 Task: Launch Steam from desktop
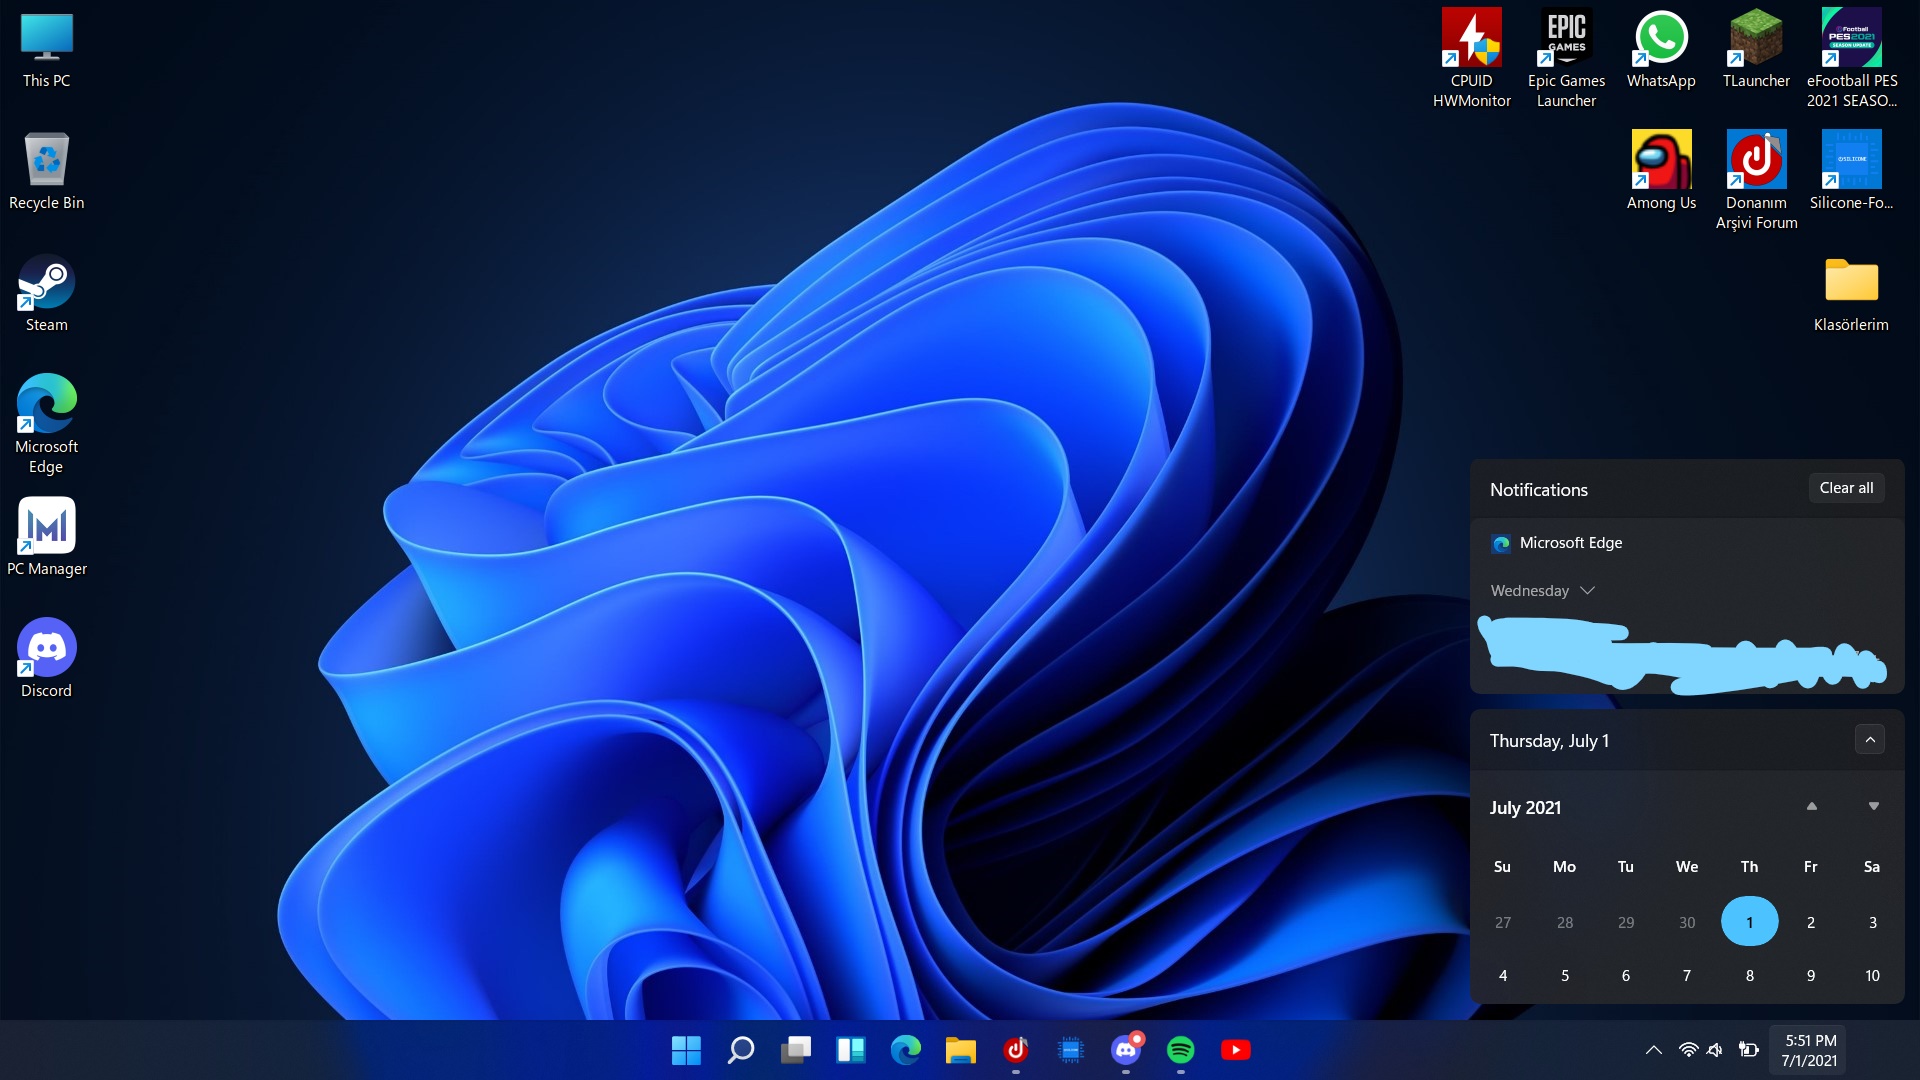pyautogui.click(x=47, y=294)
